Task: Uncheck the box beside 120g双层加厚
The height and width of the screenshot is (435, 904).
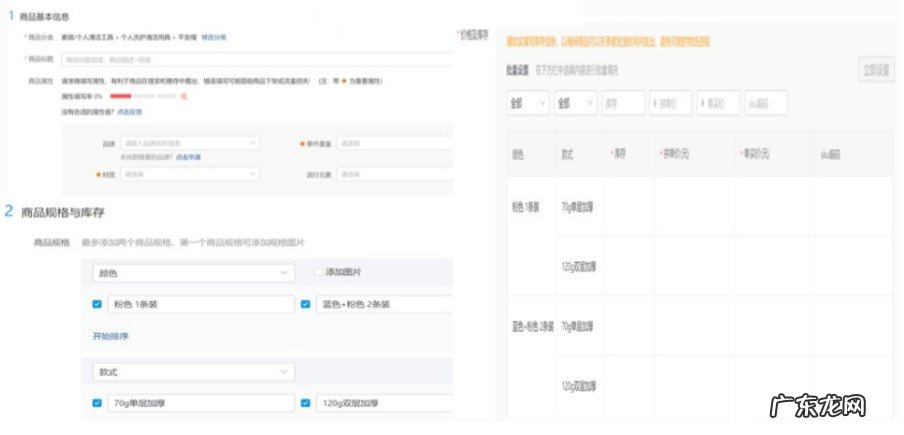Action: pyautogui.click(x=306, y=403)
